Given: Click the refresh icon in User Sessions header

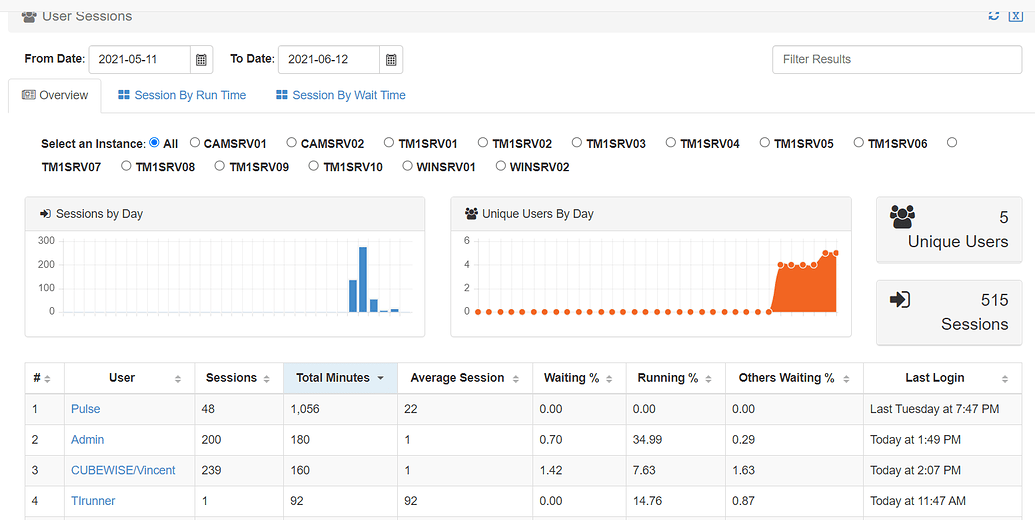Looking at the screenshot, I should 993,15.
